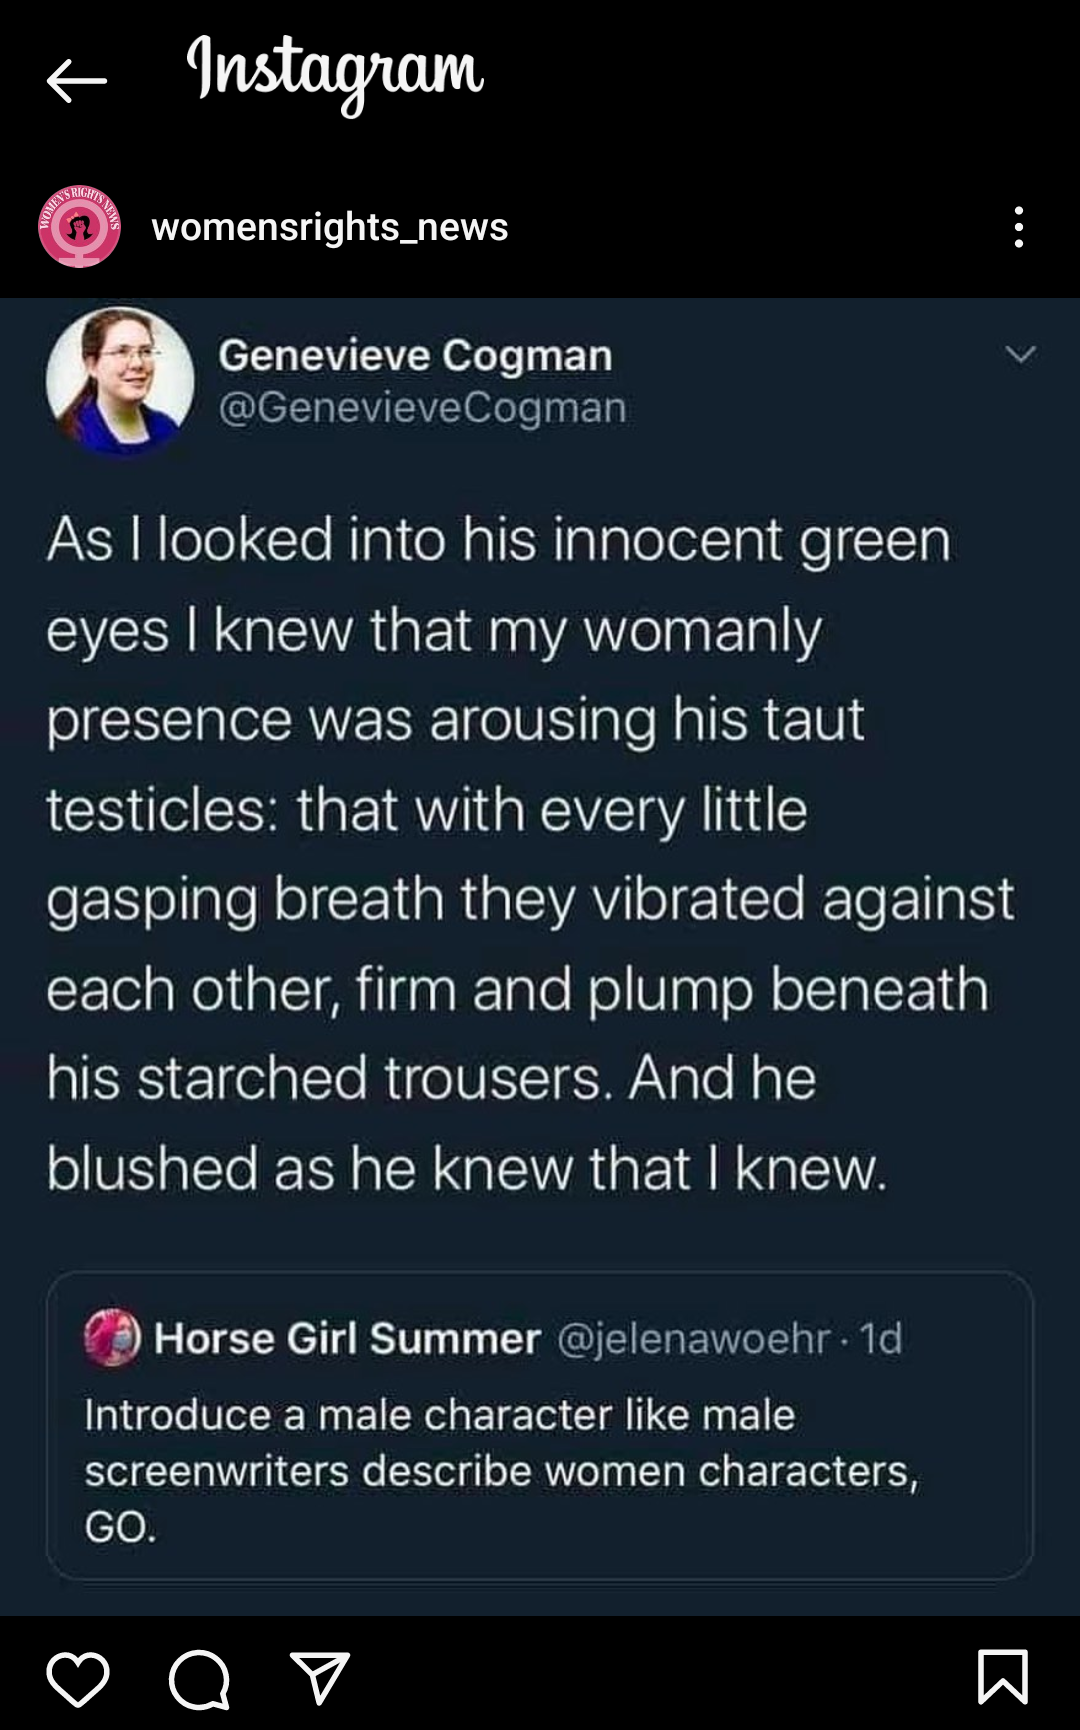
Task: Open the womensrights_news profile picture
Action: tap(80, 226)
